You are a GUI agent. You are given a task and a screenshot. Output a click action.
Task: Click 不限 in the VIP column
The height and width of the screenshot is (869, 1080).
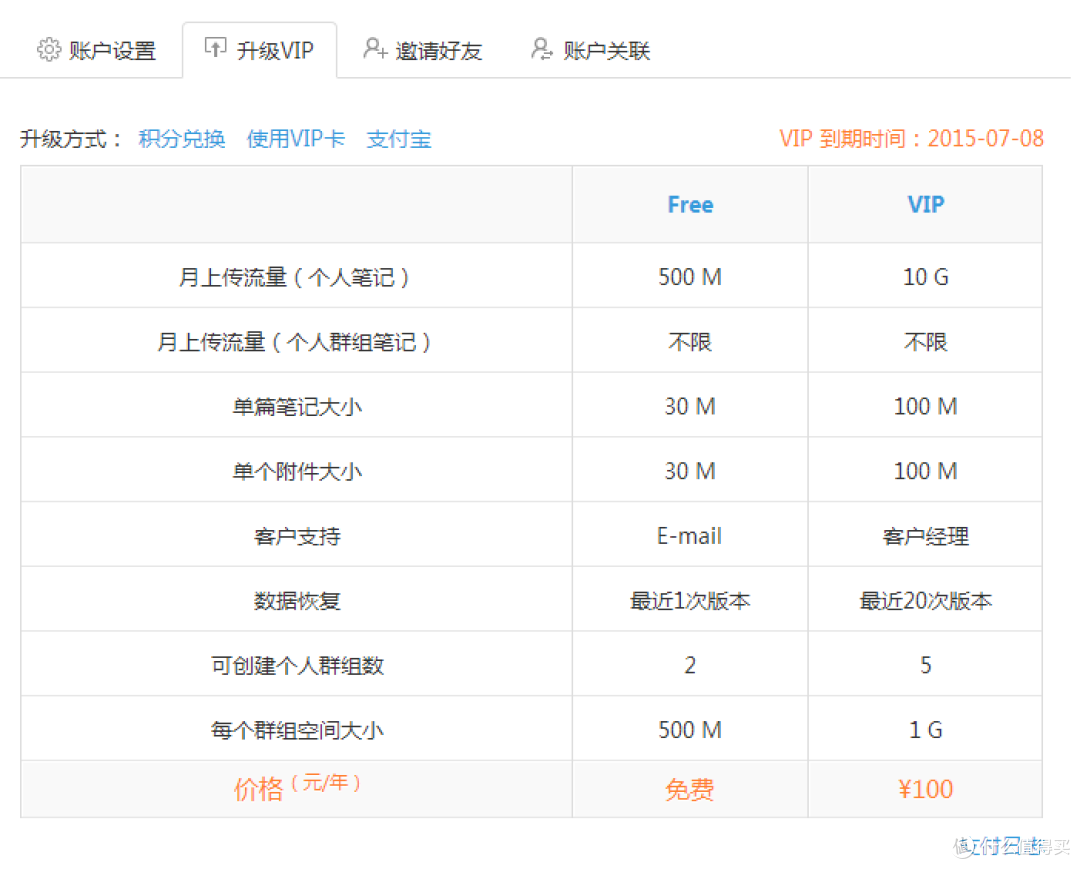(x=926, y=342)
